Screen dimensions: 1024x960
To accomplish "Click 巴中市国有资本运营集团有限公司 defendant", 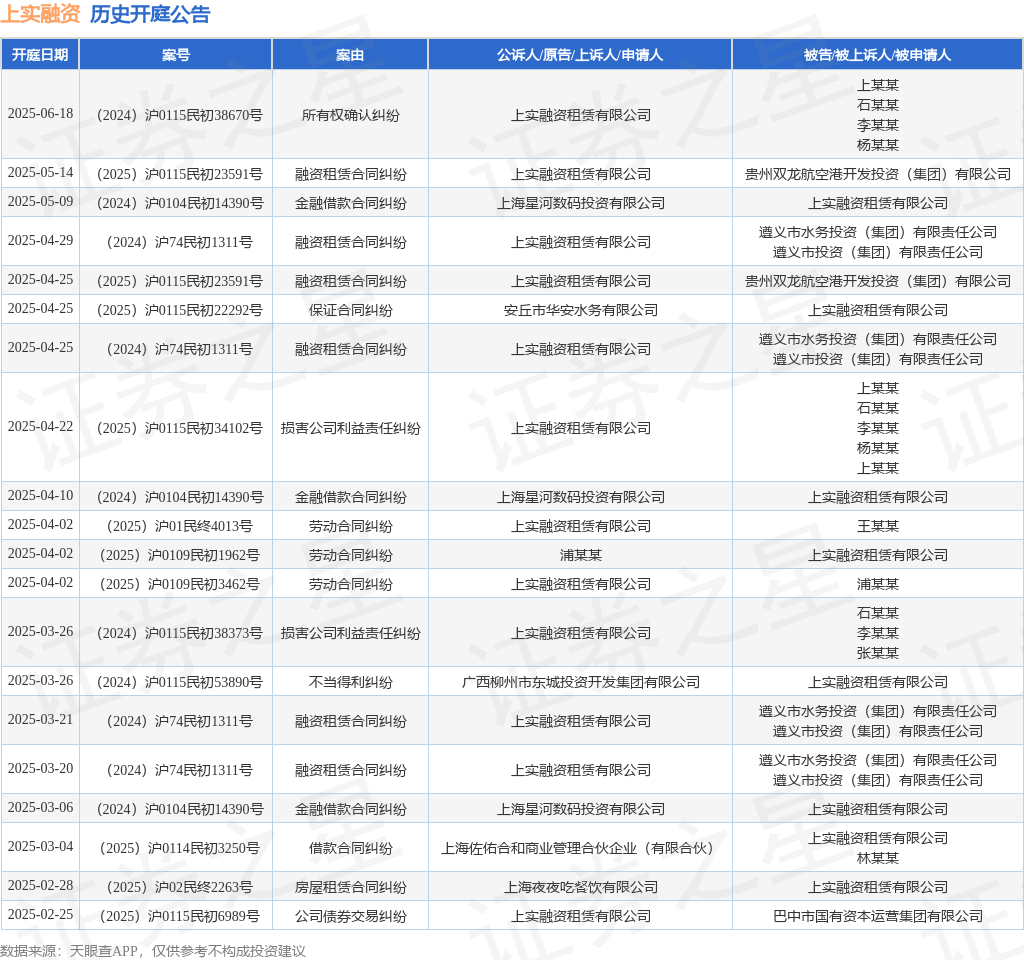I will (x=878, y=916).
